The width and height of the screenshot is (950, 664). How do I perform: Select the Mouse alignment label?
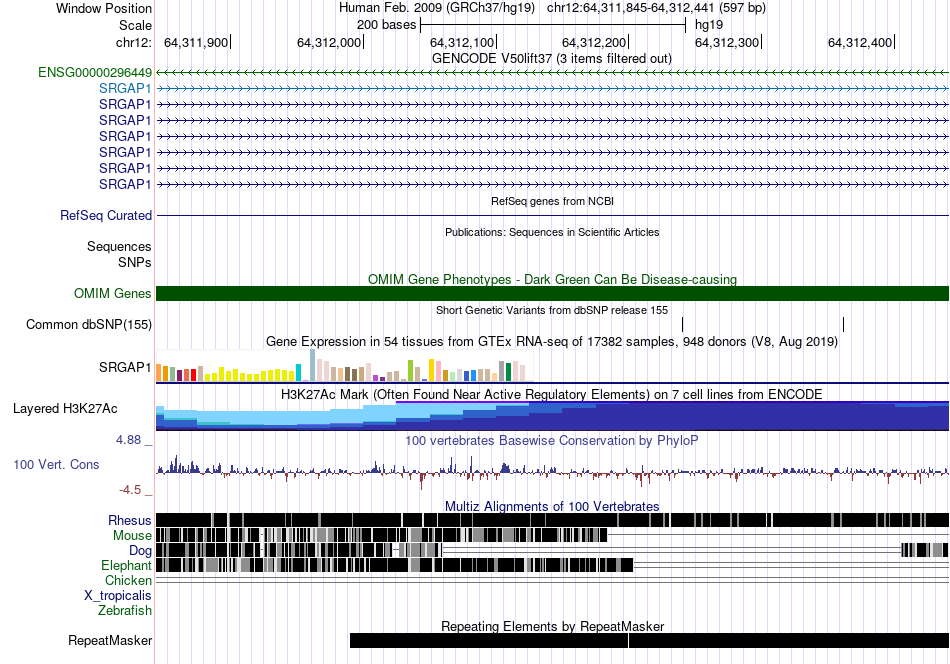[x=132, y=536]
